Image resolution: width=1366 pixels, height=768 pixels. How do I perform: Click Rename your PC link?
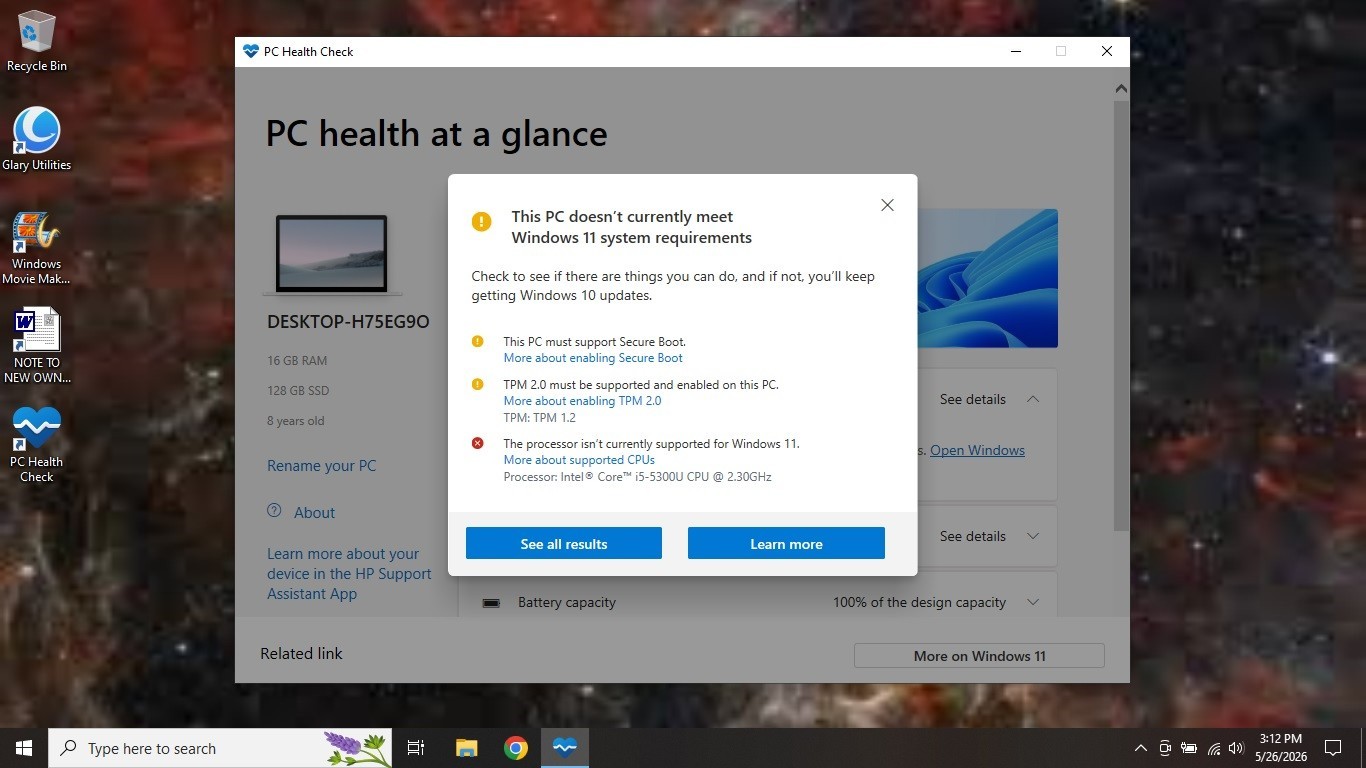point(322,466)
